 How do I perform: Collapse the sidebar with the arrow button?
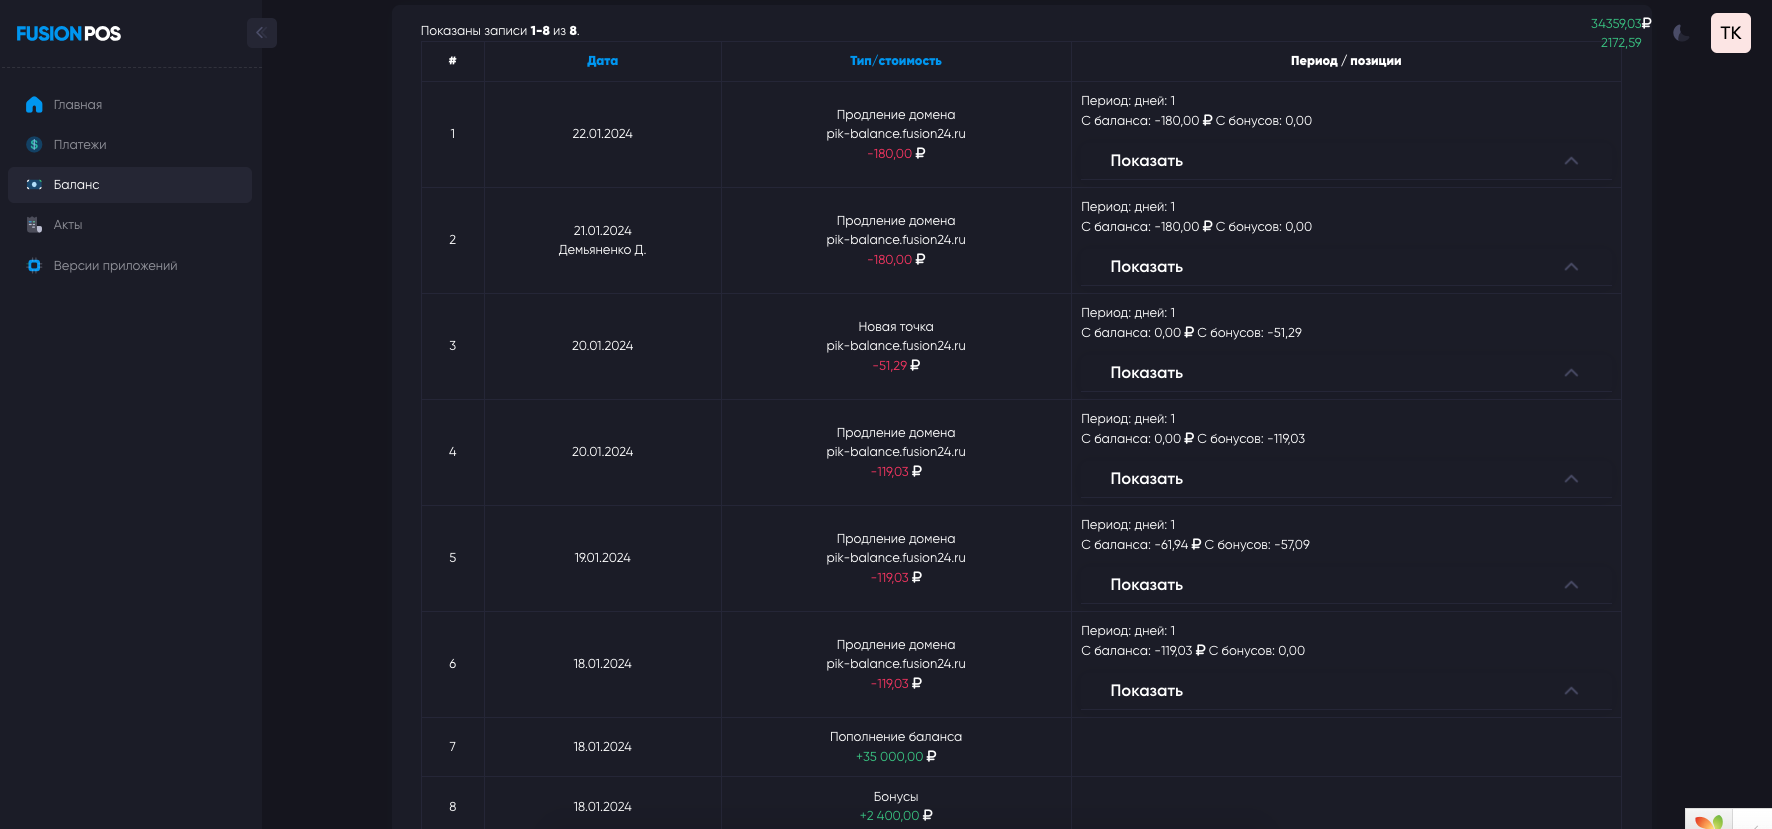coord(261,33)
